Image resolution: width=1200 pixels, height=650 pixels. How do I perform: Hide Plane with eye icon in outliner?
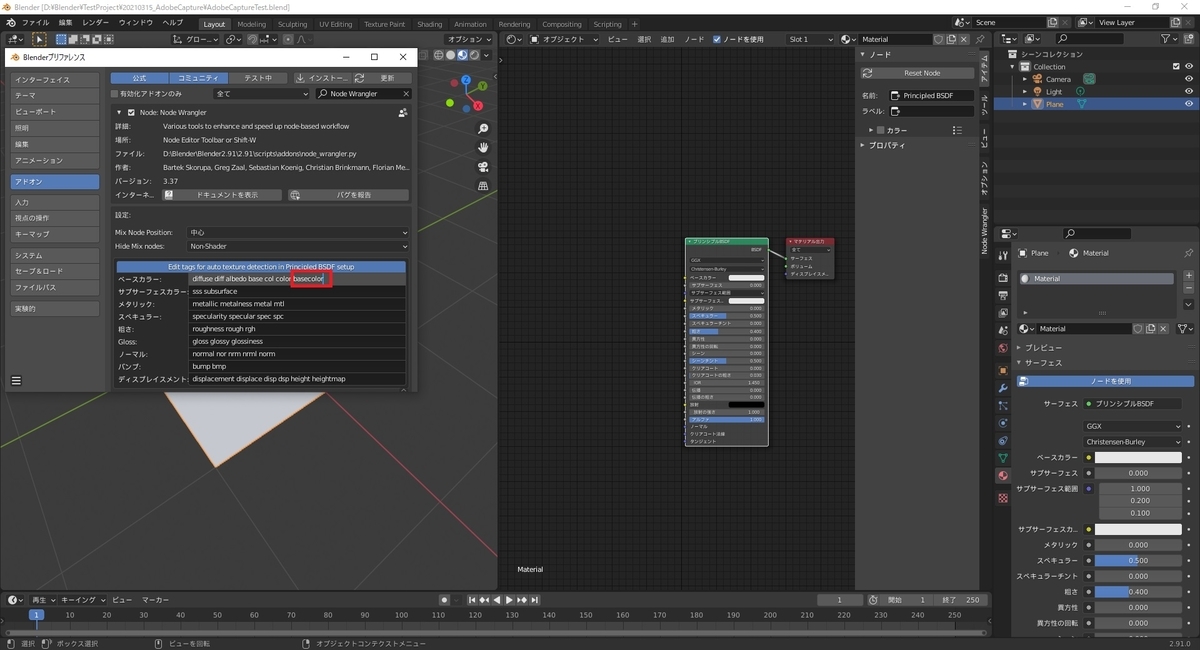[x=1189, y=104]
